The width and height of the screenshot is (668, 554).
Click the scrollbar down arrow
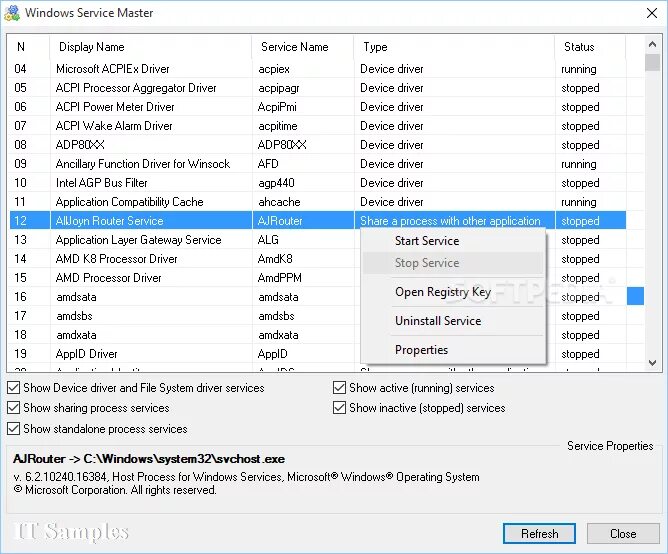pyautogui.click(x=652, y=363)
